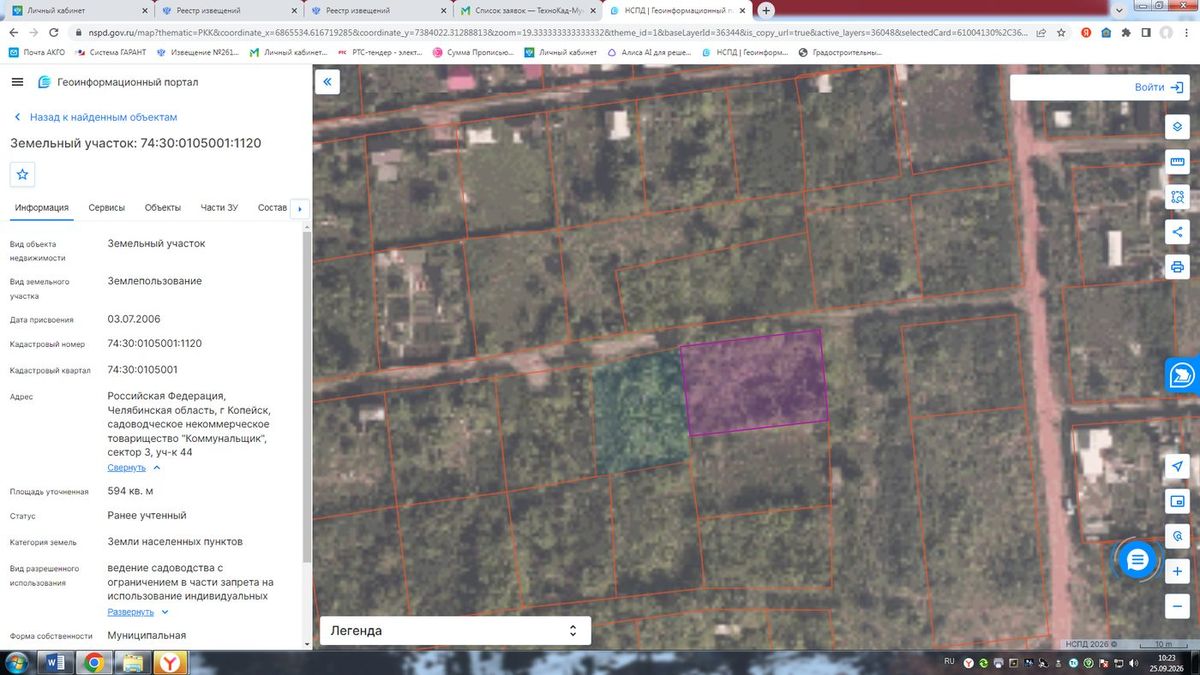Viewport: 1200px width, 675px height.
Task: Switch to the Информация tab
Action: [41, 208]
